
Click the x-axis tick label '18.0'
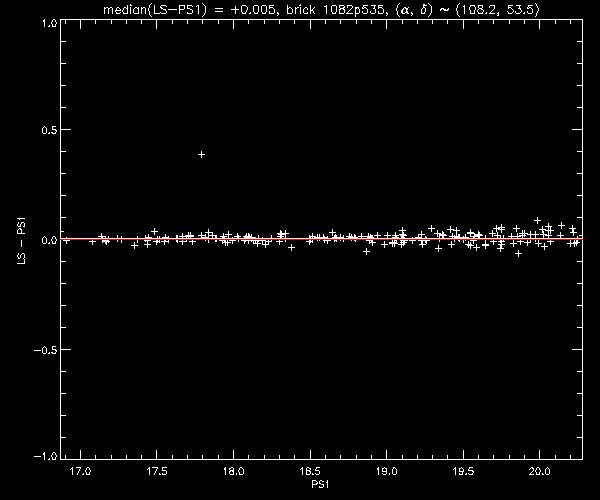point(233,471)
